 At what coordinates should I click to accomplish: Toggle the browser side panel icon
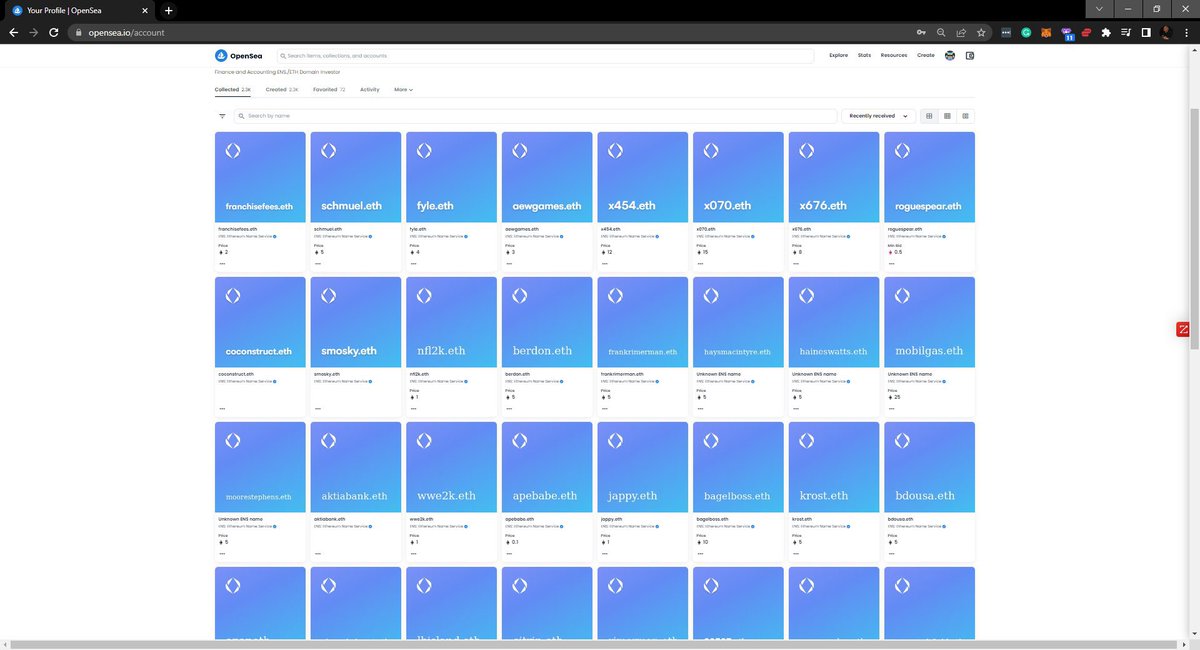click(1146, 32)
